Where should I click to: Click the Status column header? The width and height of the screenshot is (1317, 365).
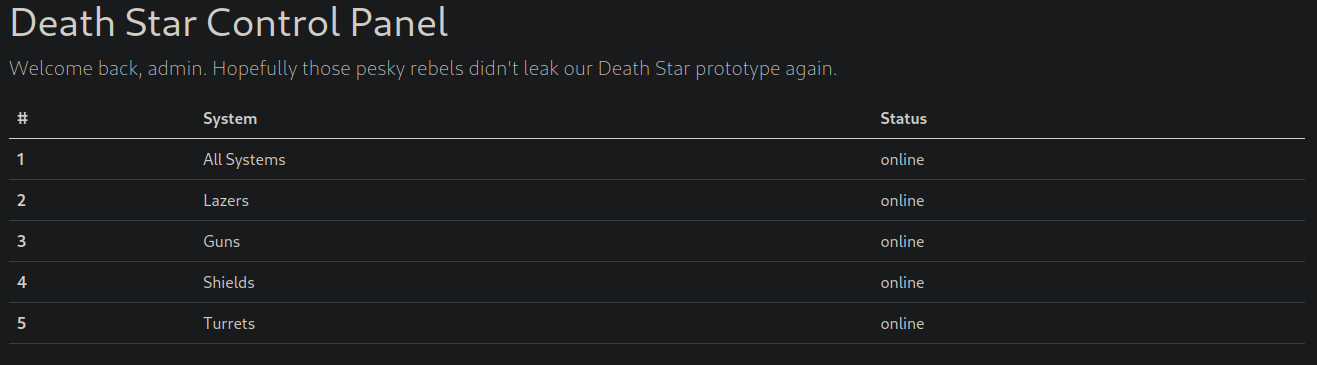click(903, 118)
